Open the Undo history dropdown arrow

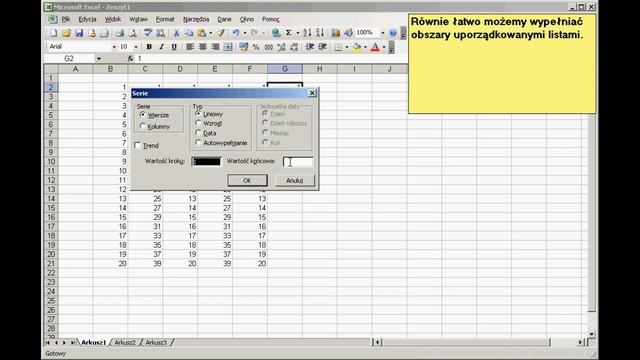click(x=244, y=33)
